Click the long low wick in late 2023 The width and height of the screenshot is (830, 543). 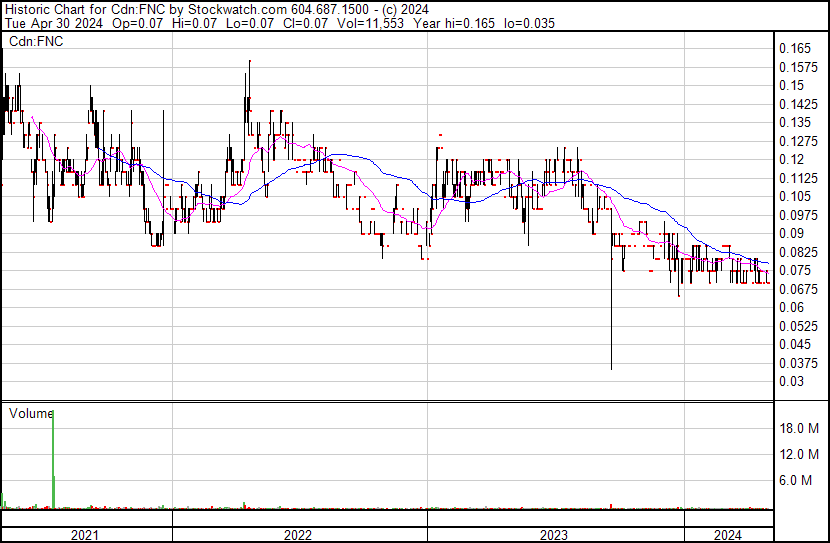(x=611, y=320)
